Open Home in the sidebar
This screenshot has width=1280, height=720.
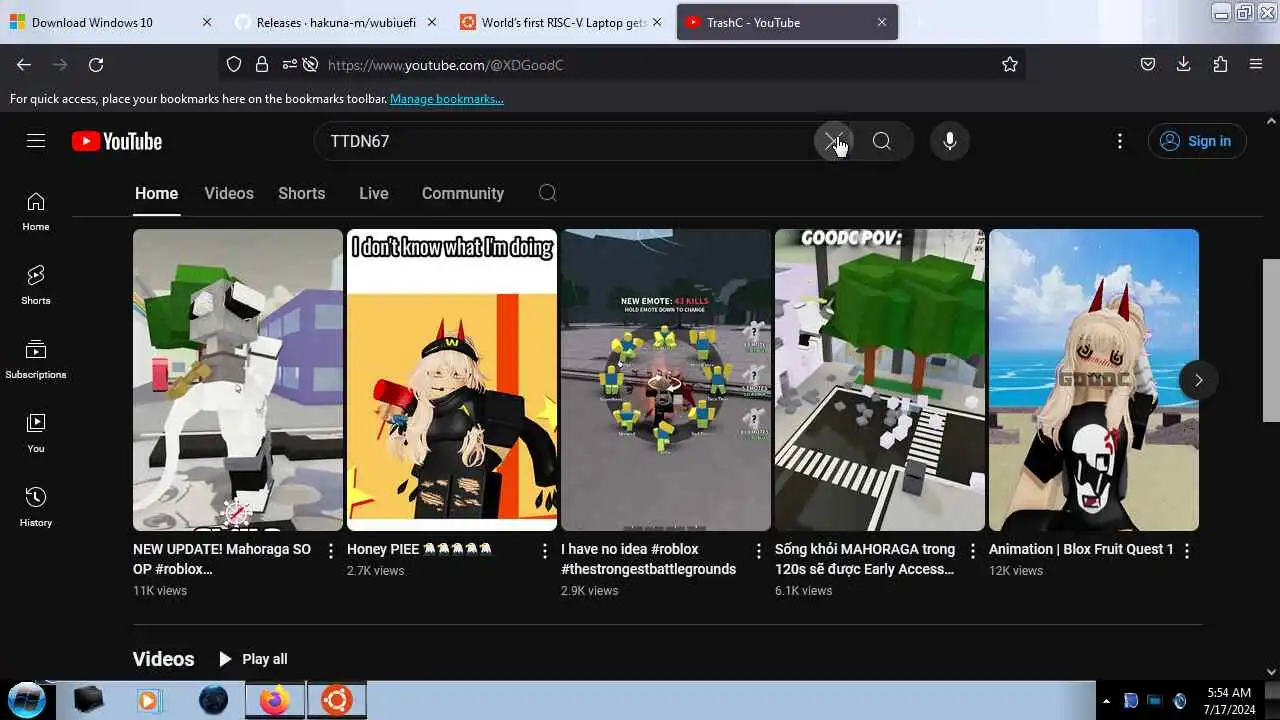(36, 212)
